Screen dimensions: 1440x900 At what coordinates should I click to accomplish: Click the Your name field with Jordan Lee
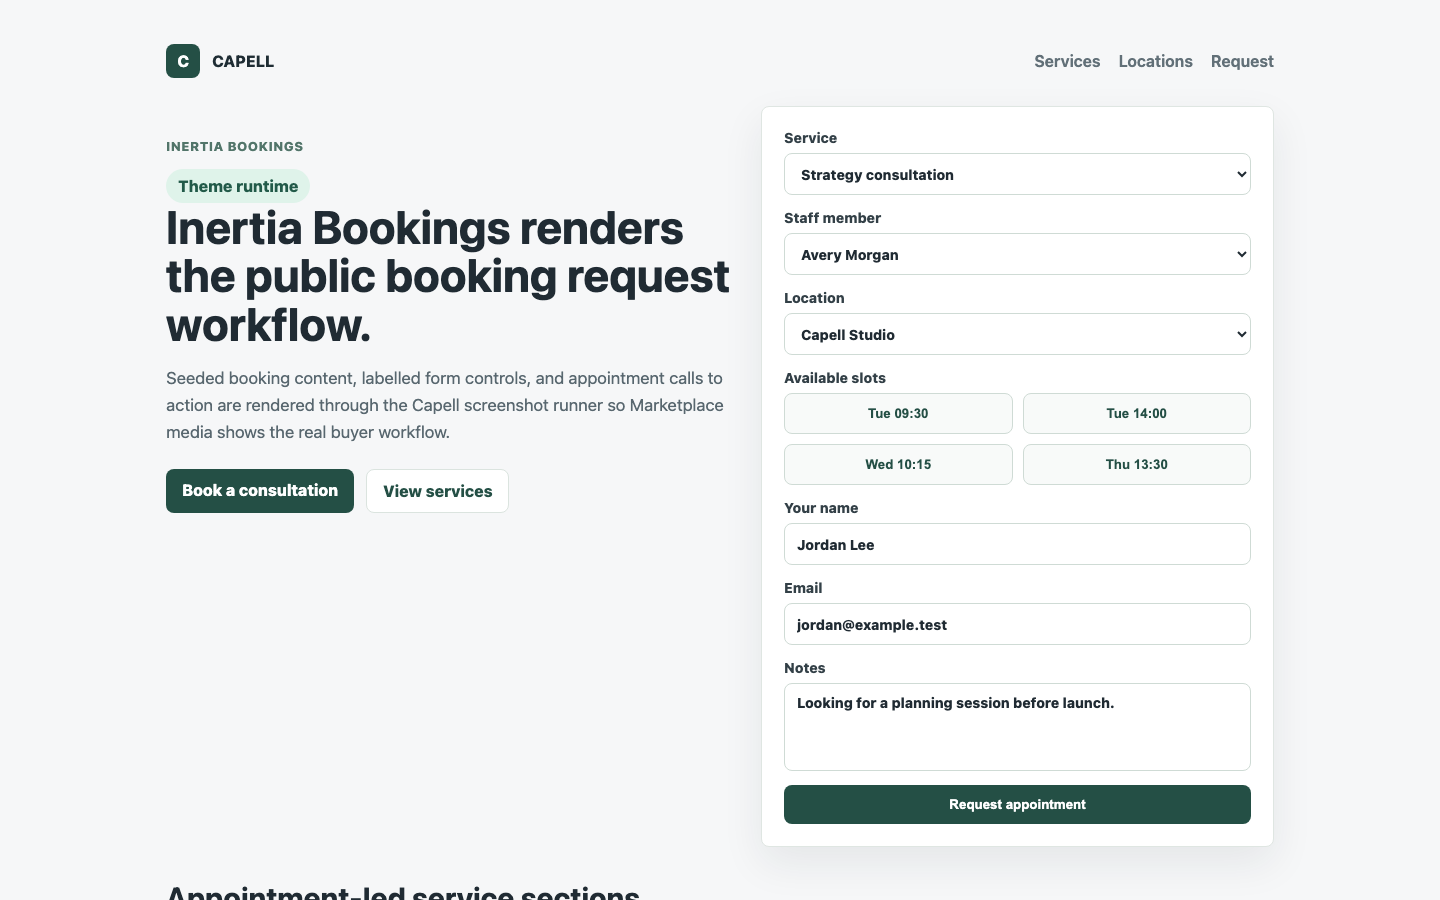point(1017,544)
